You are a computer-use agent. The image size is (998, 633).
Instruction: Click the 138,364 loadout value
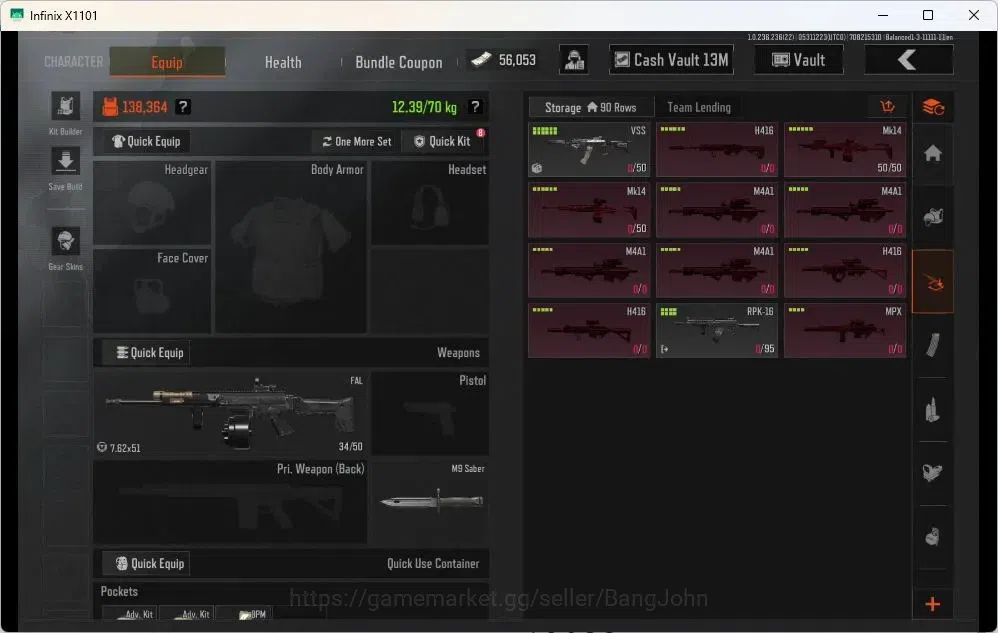tap(144, 107)
